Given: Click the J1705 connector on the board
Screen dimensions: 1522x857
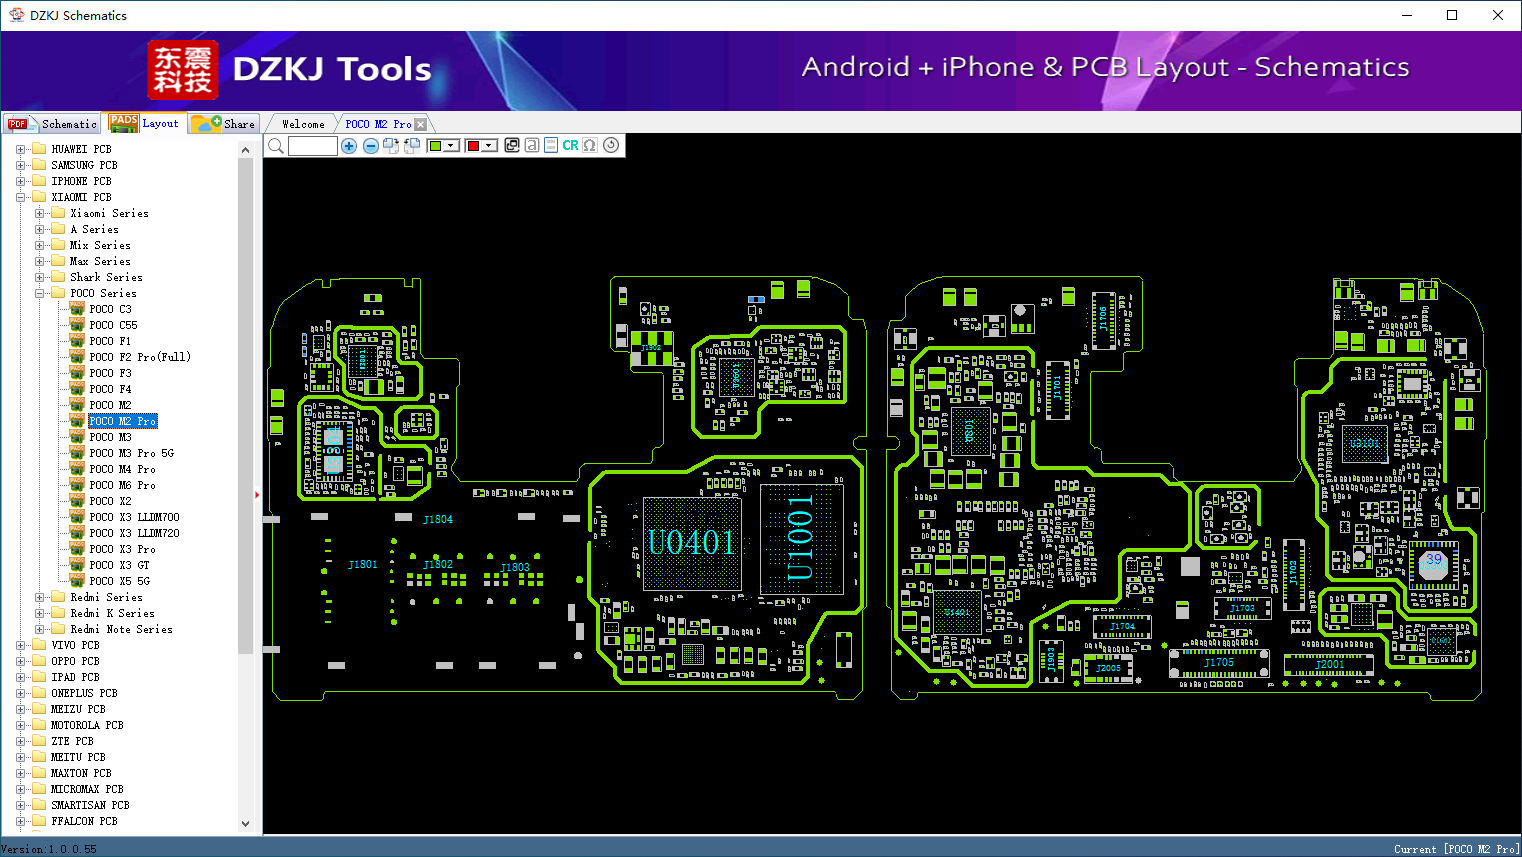Looking at the screenshot, I should point(1219,663).
